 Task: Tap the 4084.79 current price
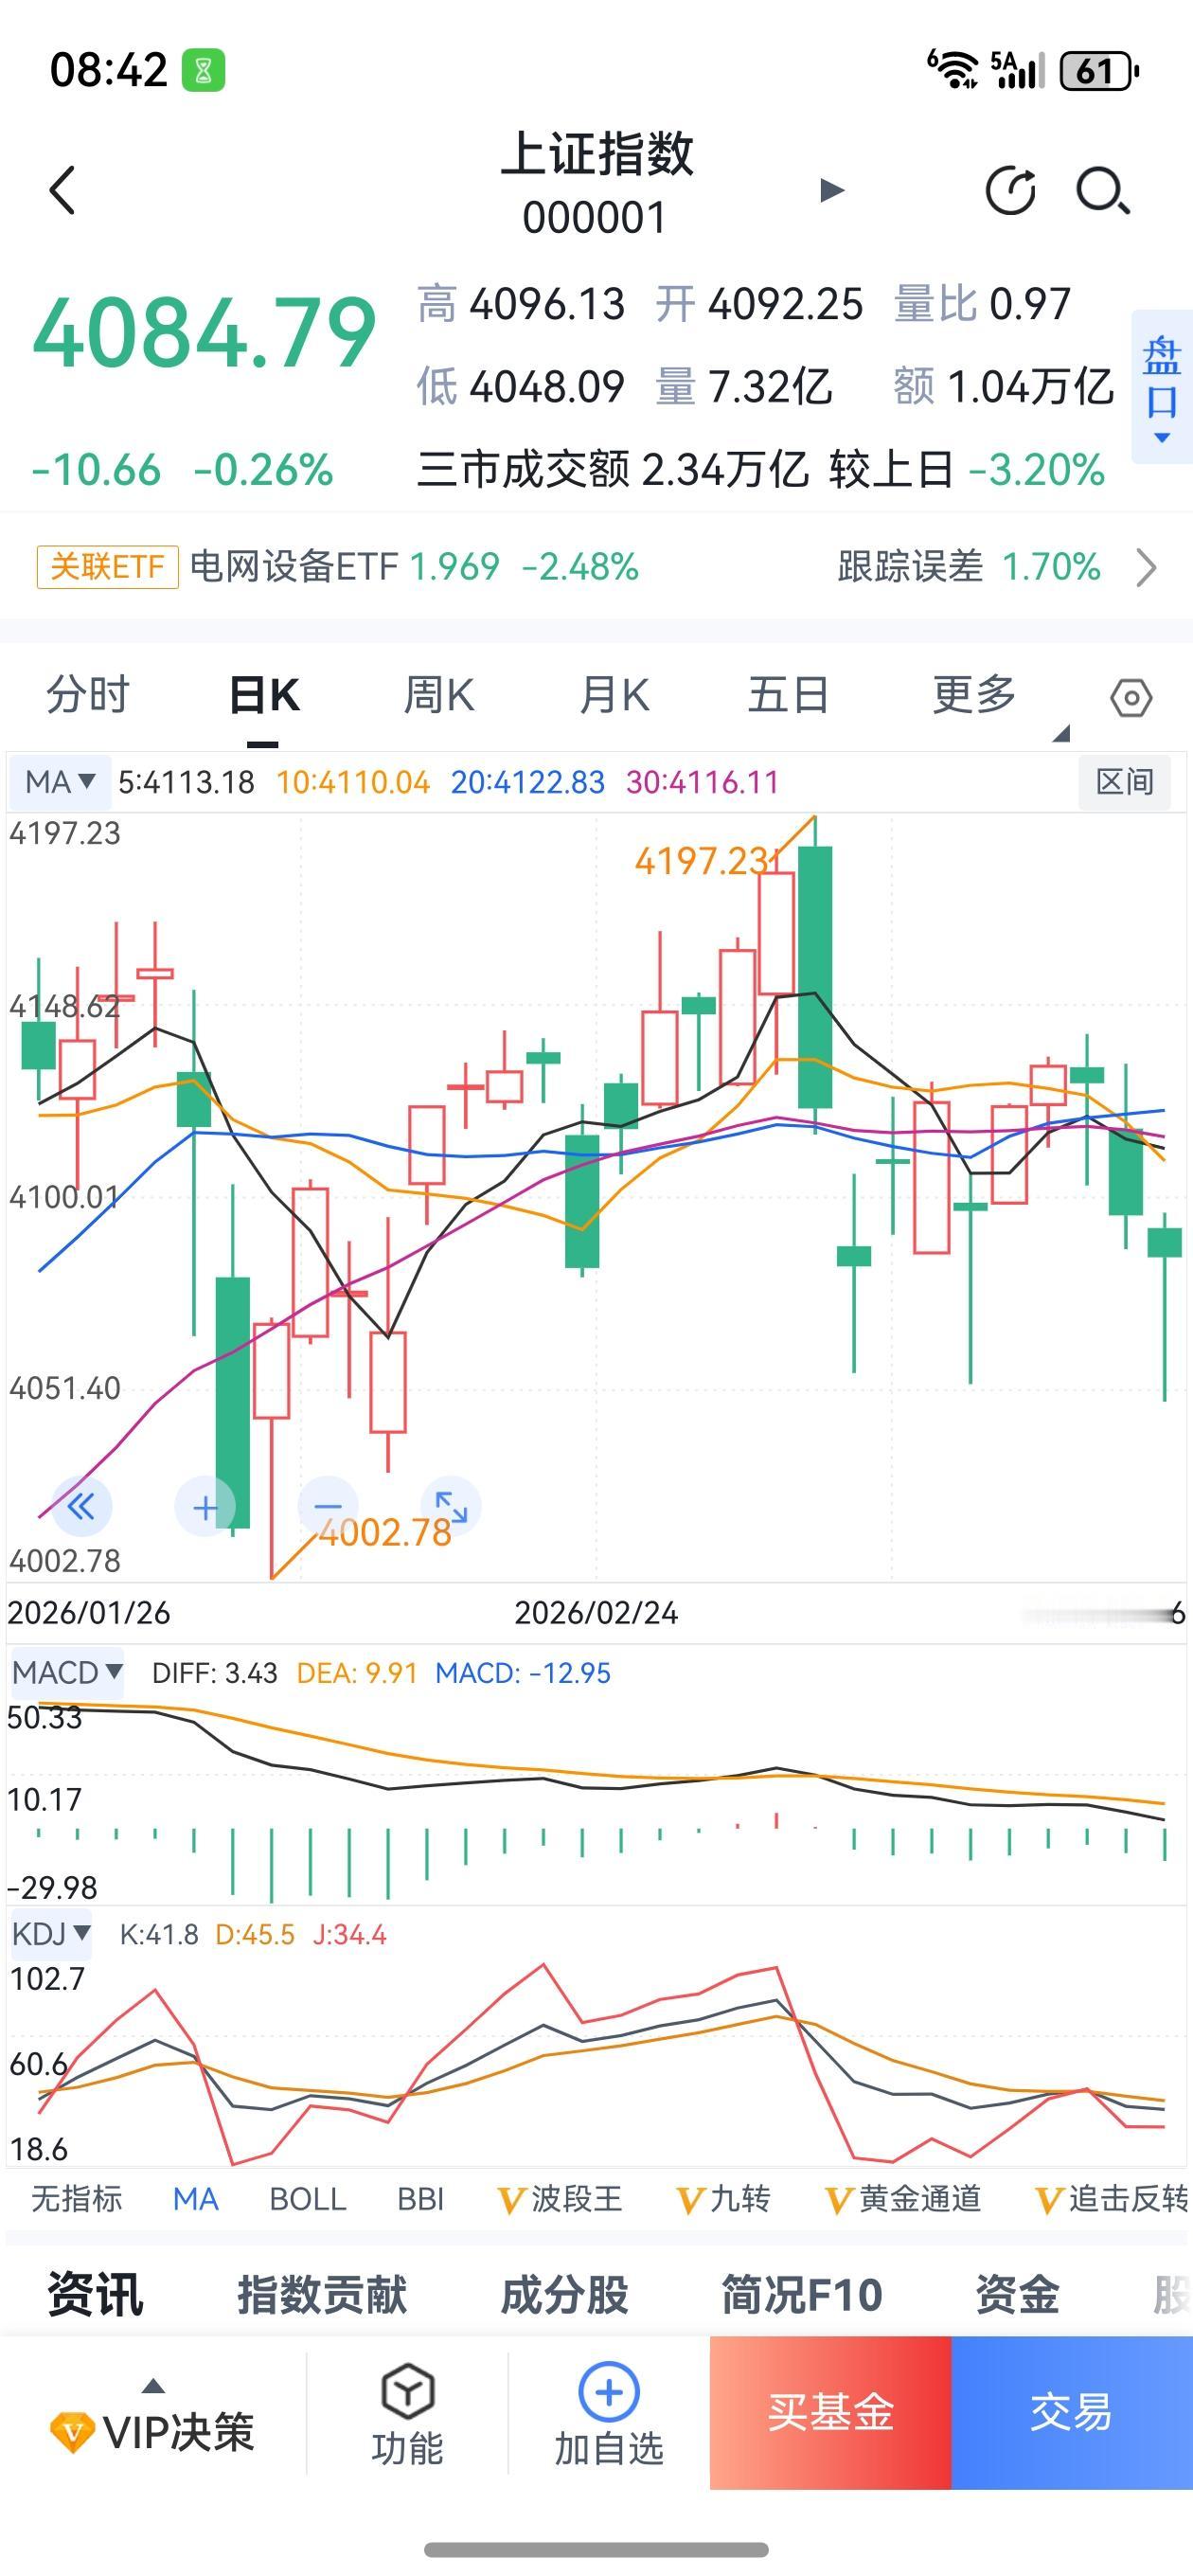pyautogui.click(x=204, y=333)
